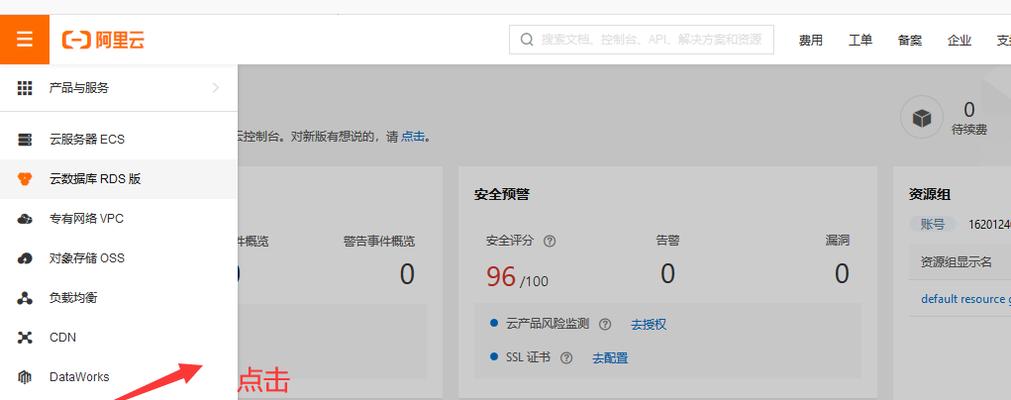Open CDN in sidebar
This screenshot has height=400, width=1011.
pyautogui.click(x=119, y=337)
